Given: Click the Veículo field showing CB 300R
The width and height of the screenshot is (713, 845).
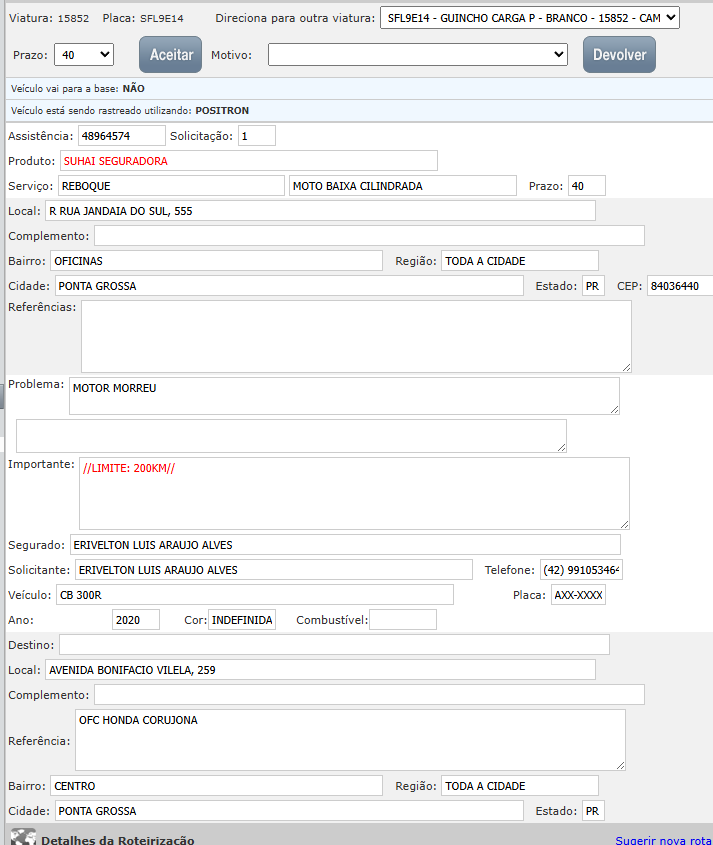Looking at the screenshot, I should click(254, 595).
